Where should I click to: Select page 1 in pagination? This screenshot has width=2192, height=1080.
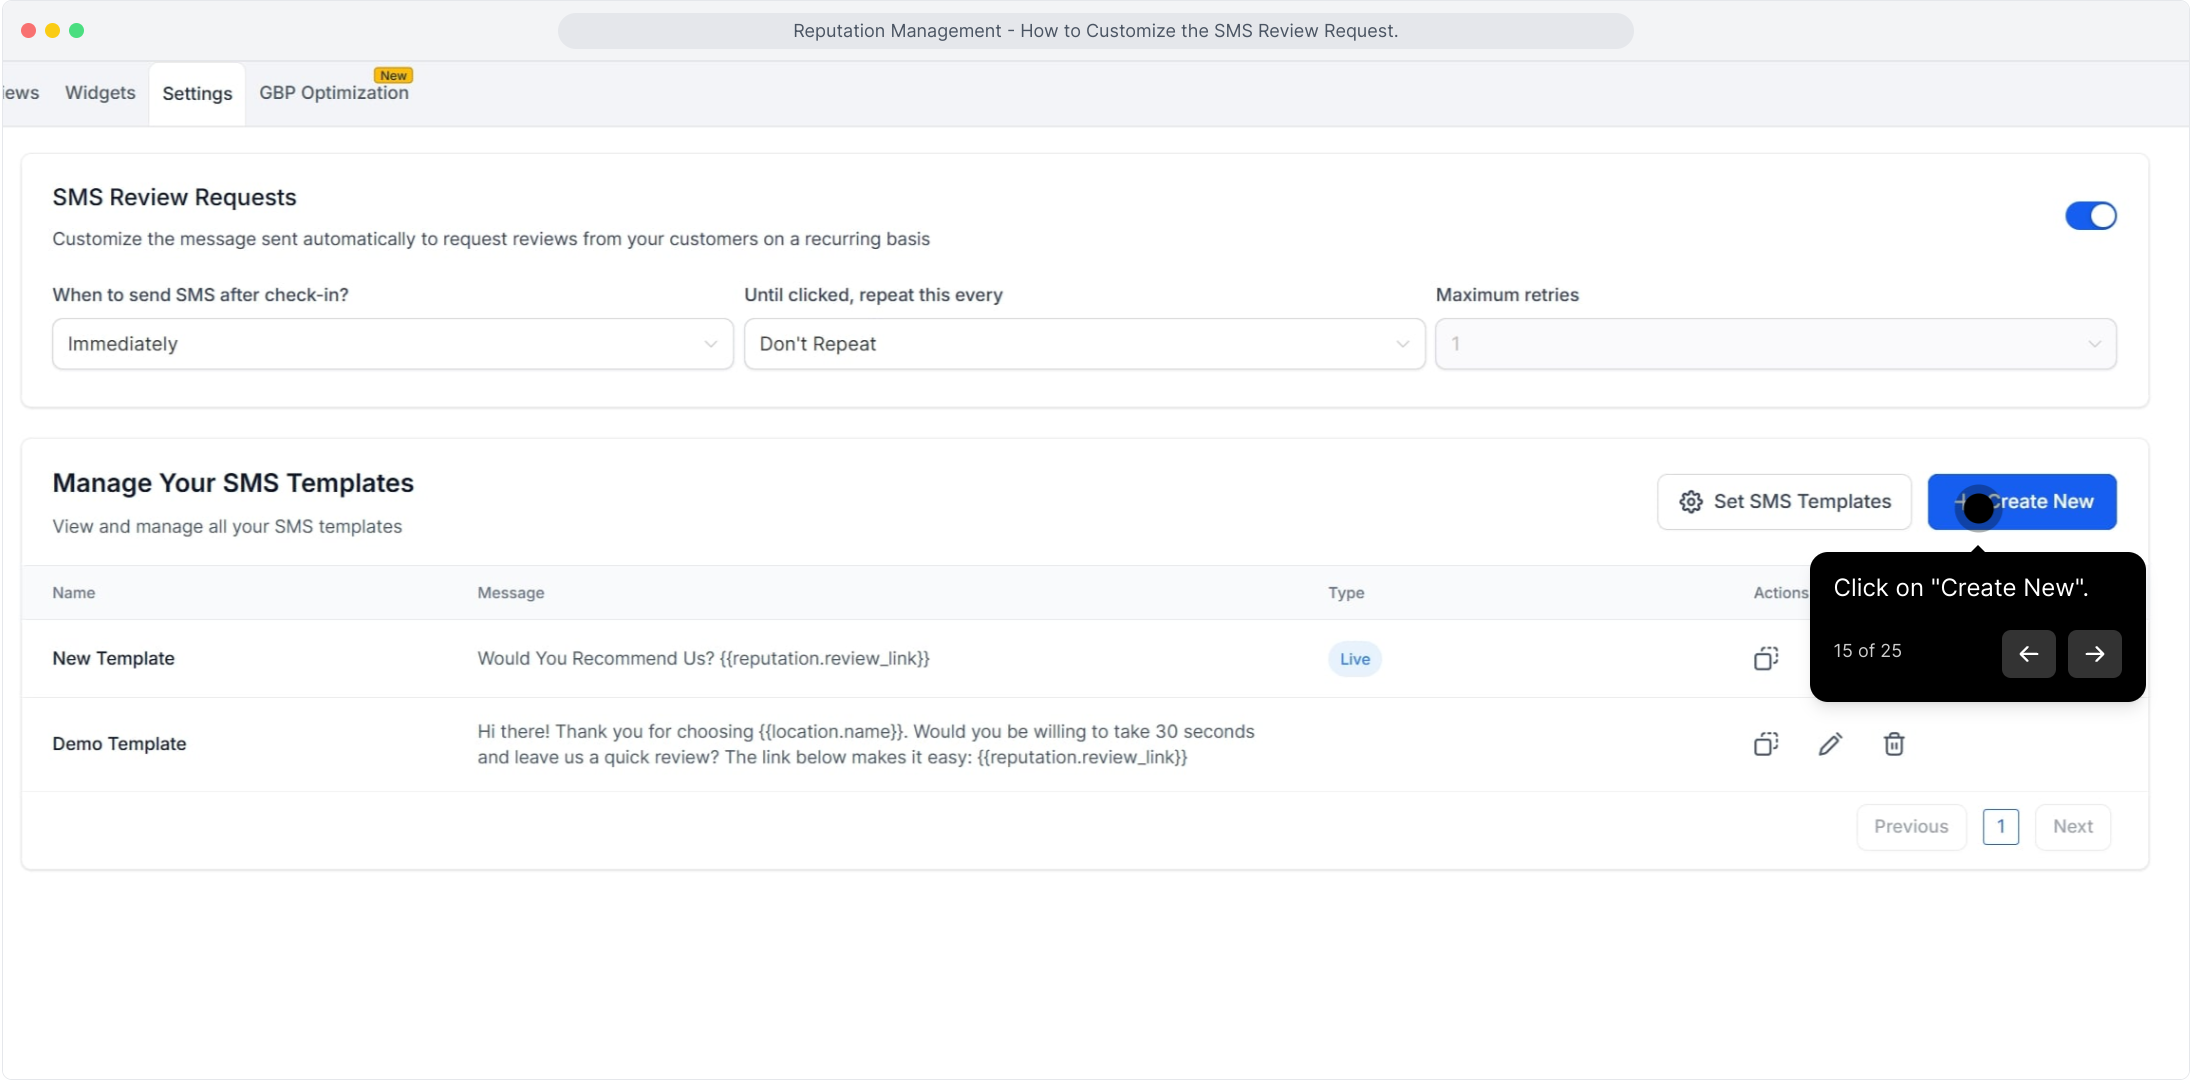[2001, 827]
